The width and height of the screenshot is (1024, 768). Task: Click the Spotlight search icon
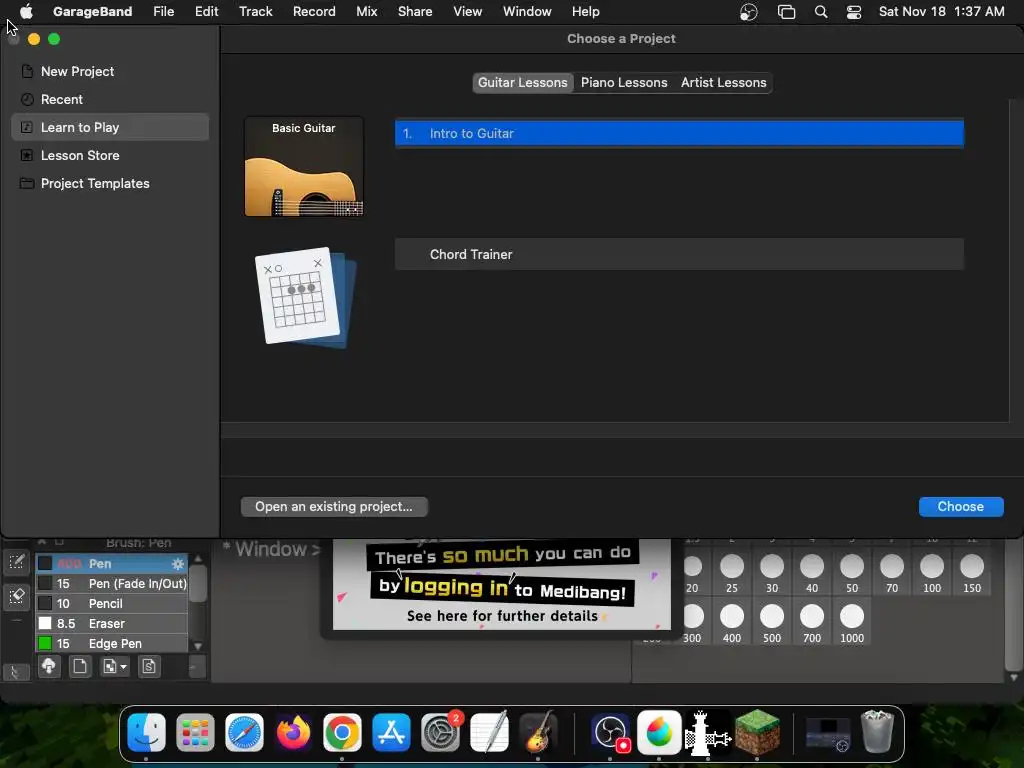821,12
